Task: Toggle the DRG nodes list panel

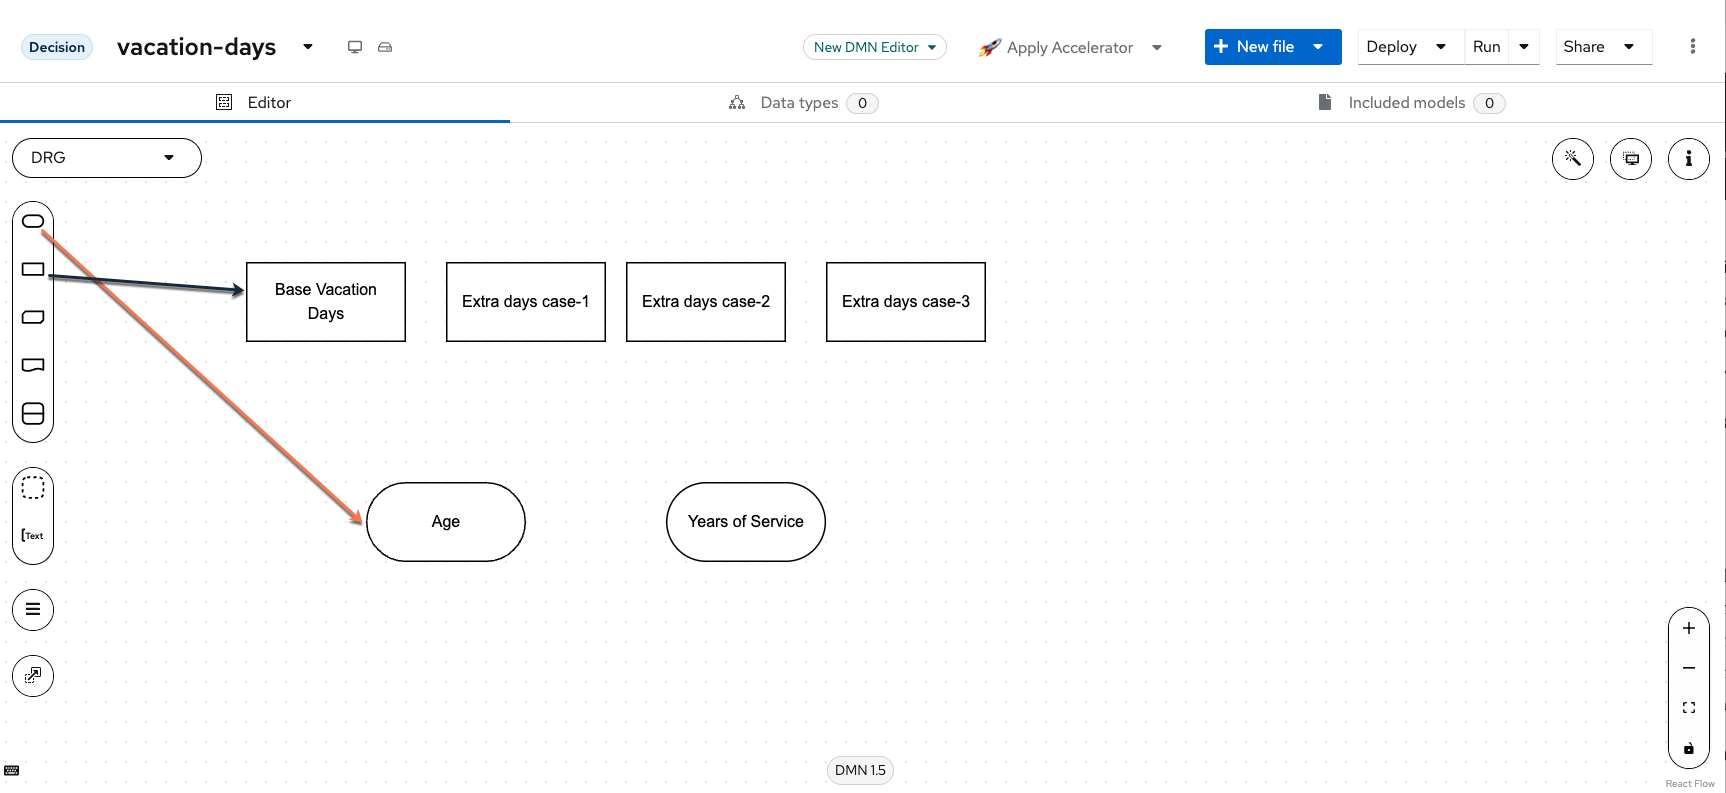Action: click(33, 610)
